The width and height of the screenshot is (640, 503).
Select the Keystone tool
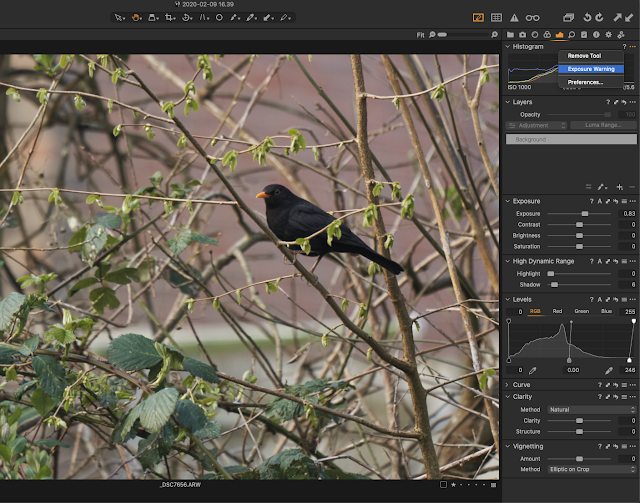203,18
